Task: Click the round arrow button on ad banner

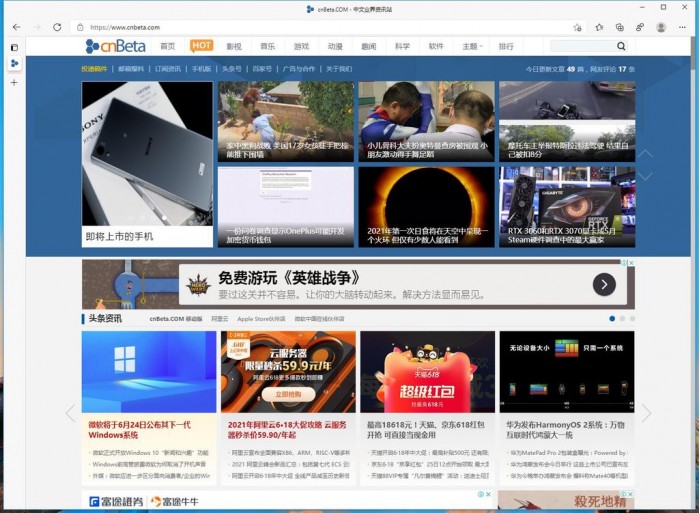Action: (604, 285)
